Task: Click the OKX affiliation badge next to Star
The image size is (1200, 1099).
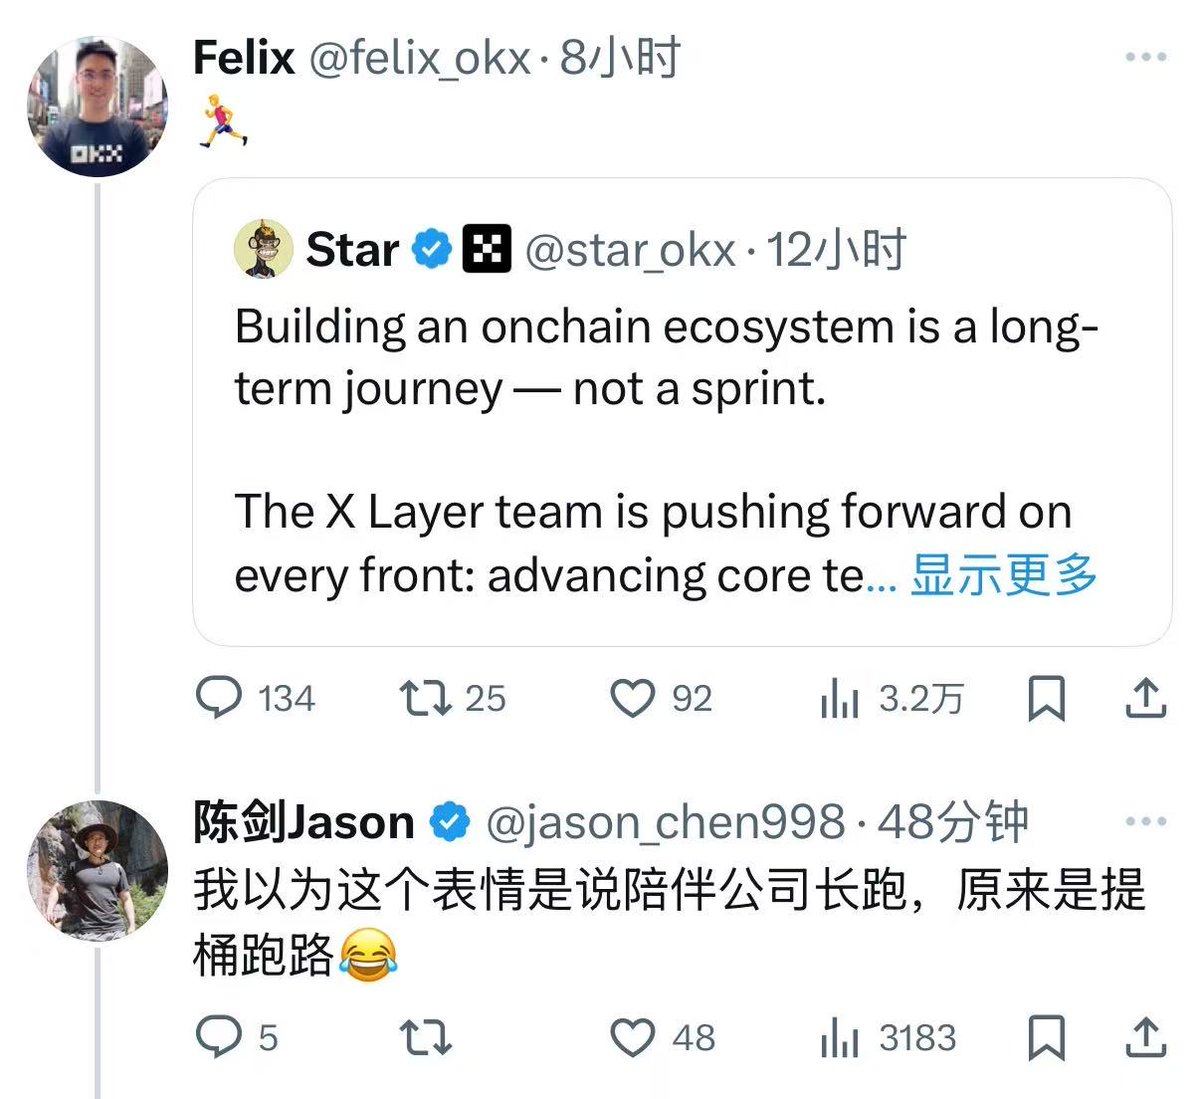Action: pos(487,249)
